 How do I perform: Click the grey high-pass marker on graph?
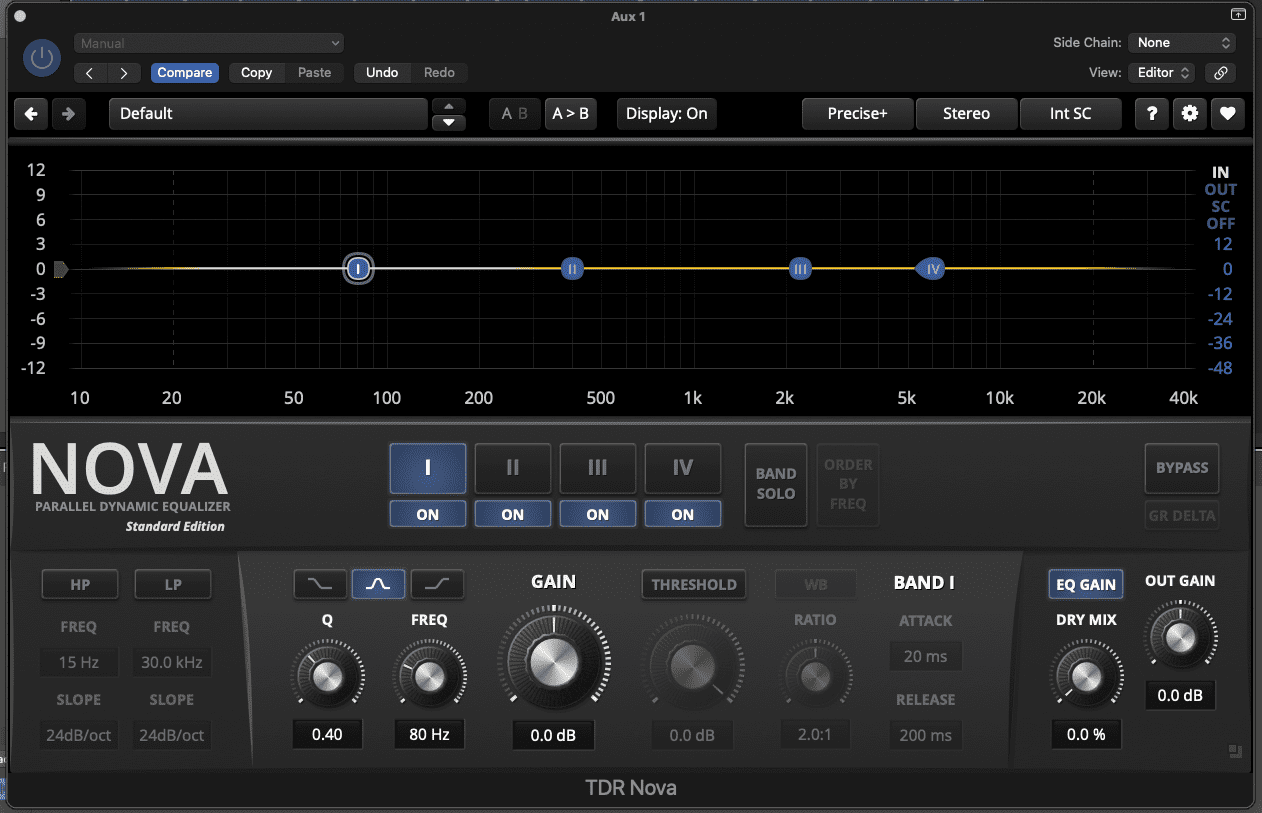[x=60, y=269]
